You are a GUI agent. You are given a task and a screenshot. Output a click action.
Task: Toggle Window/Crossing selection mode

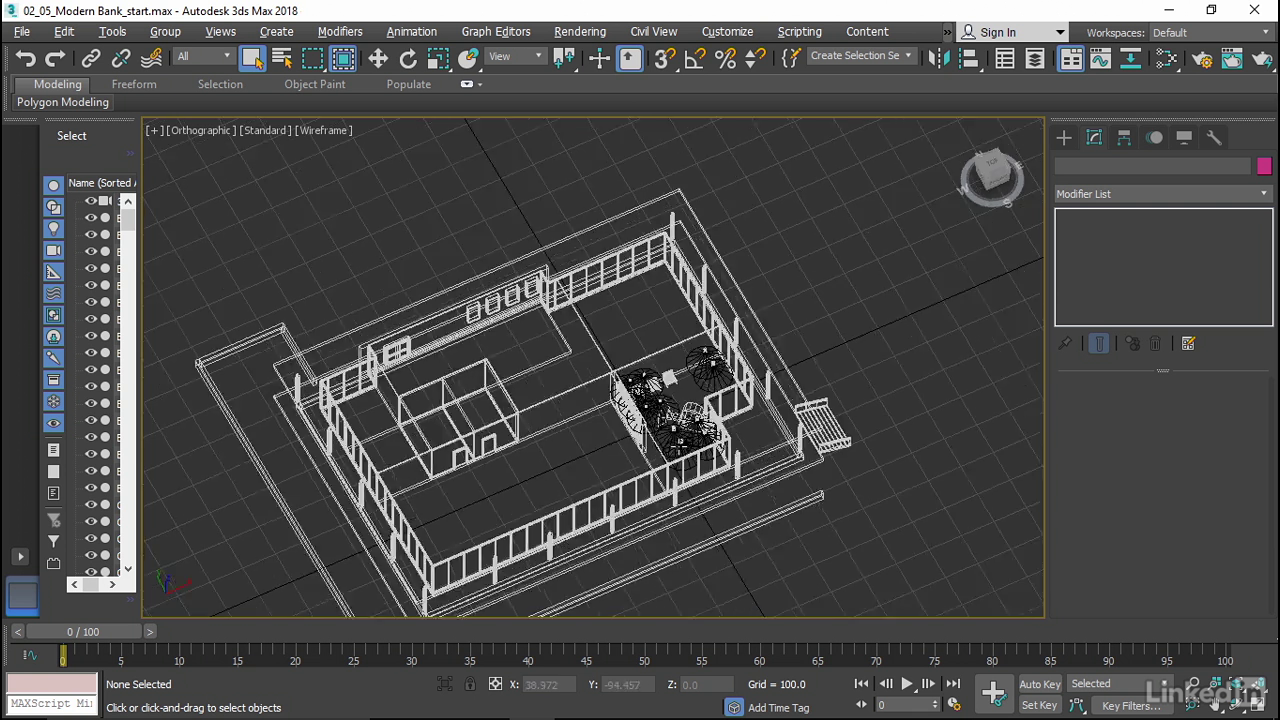pos(343,59)
